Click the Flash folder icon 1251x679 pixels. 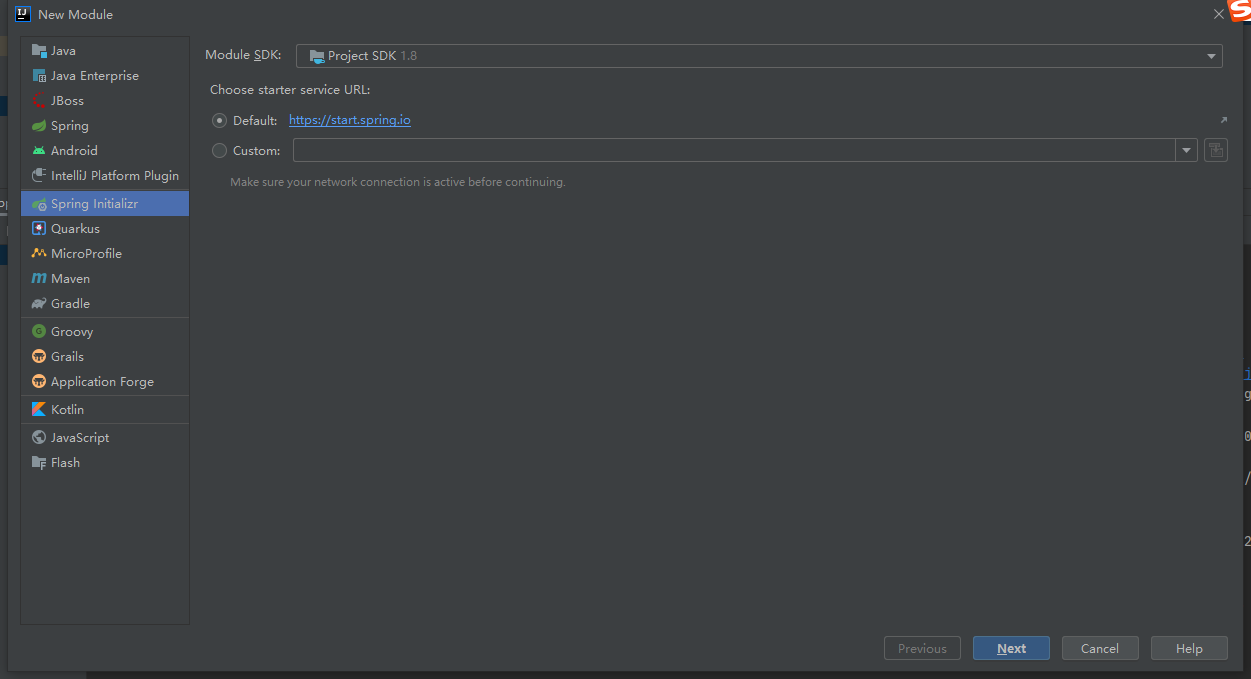tap(39, 463)
